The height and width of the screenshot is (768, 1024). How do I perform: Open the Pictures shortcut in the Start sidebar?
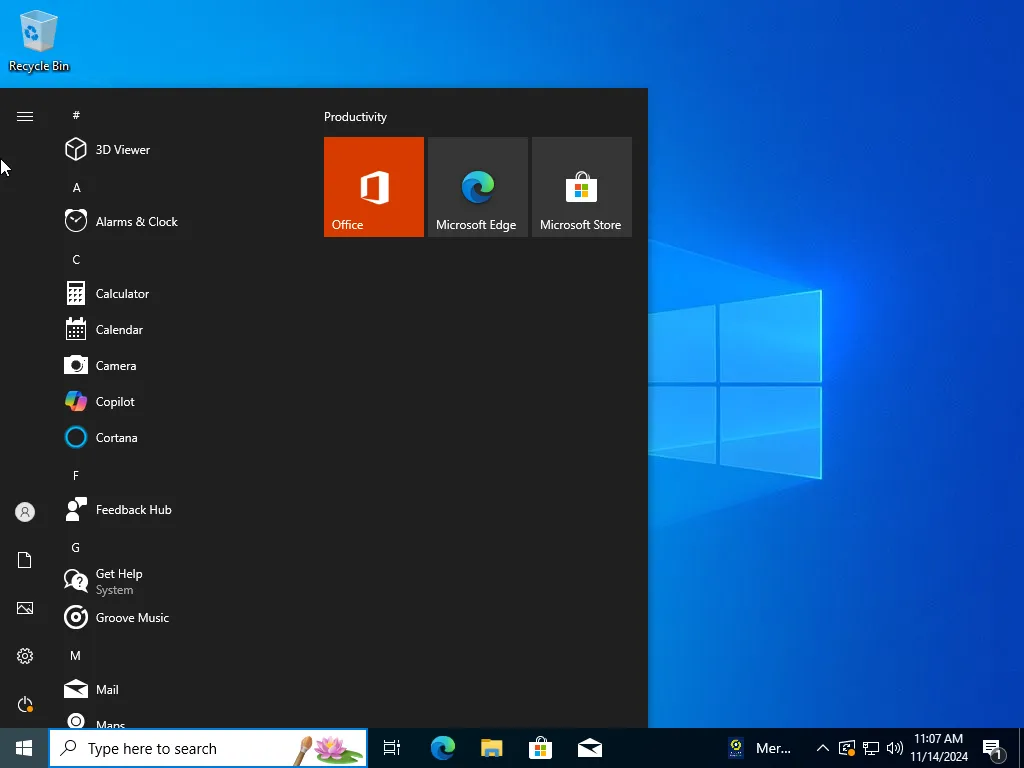pyautogui.click(x=24, y=608)
